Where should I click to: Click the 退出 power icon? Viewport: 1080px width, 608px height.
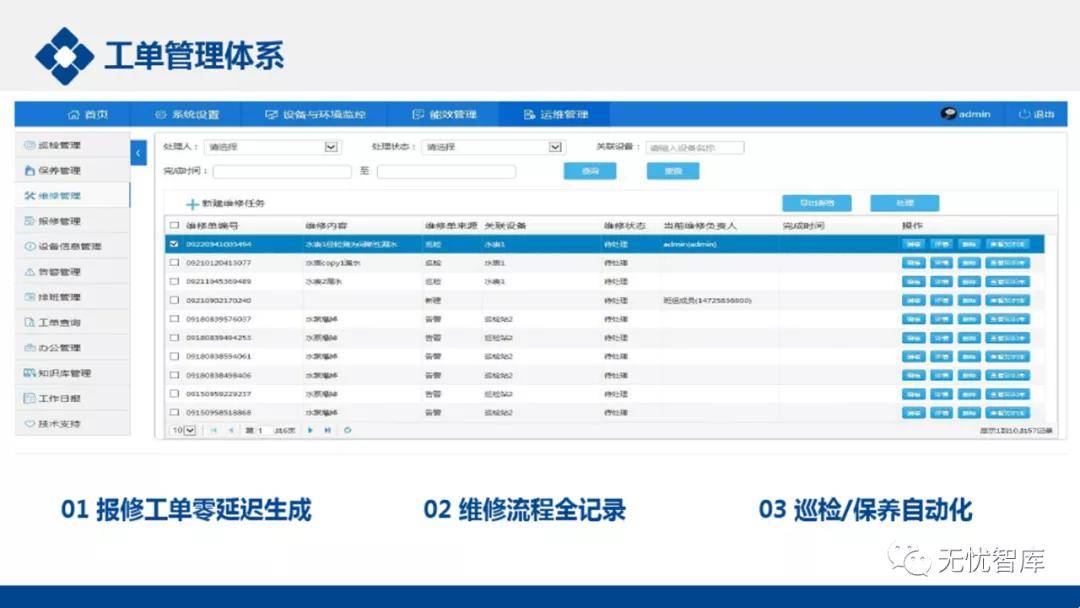point(1024,114)
